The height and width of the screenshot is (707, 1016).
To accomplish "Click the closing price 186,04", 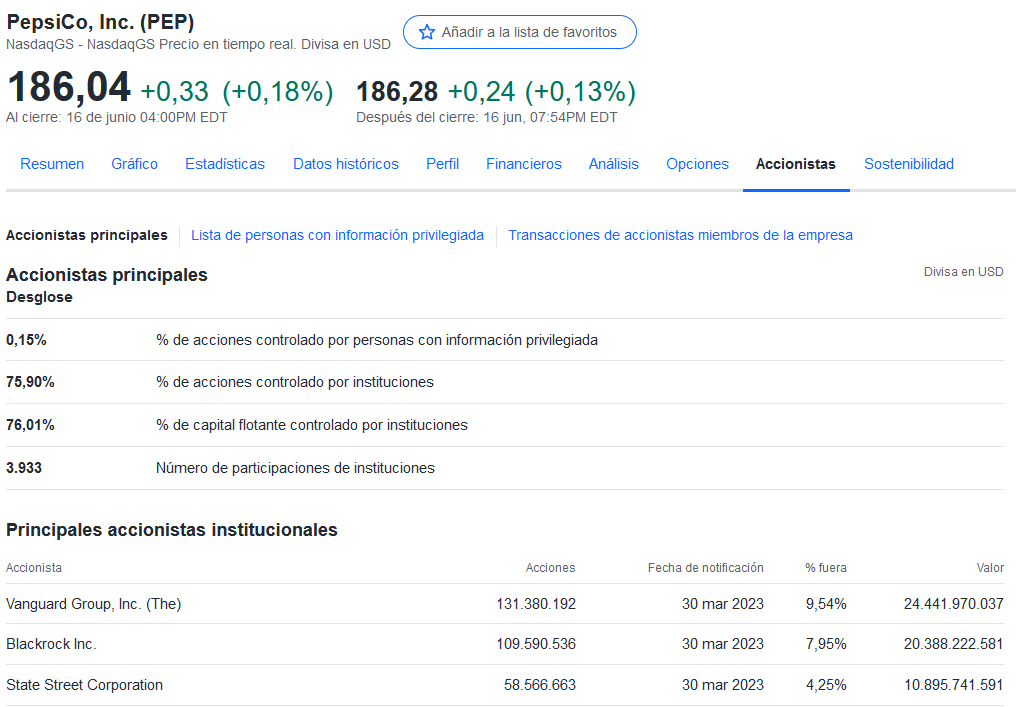I will (69, 87).
